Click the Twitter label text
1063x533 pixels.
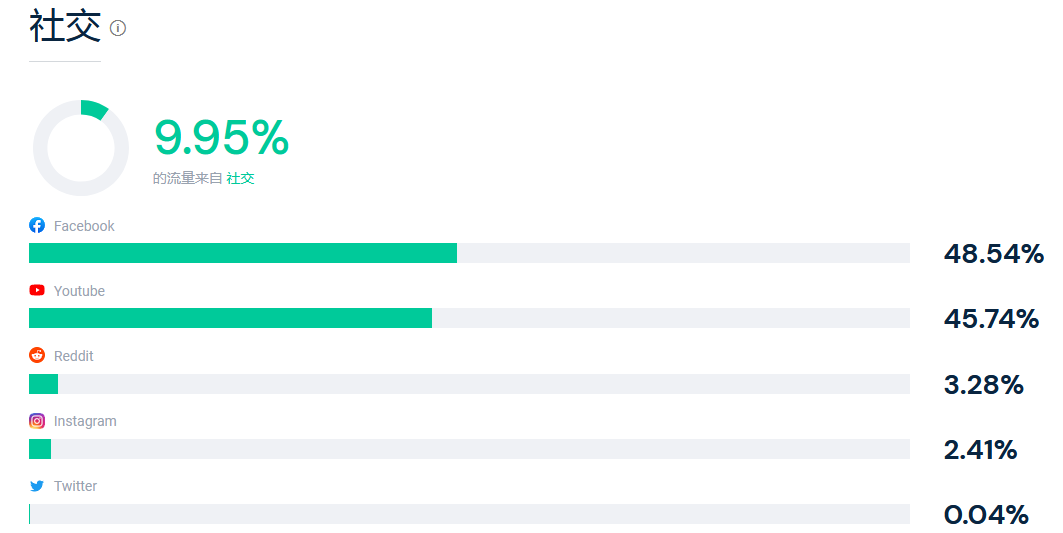(75, 486)
